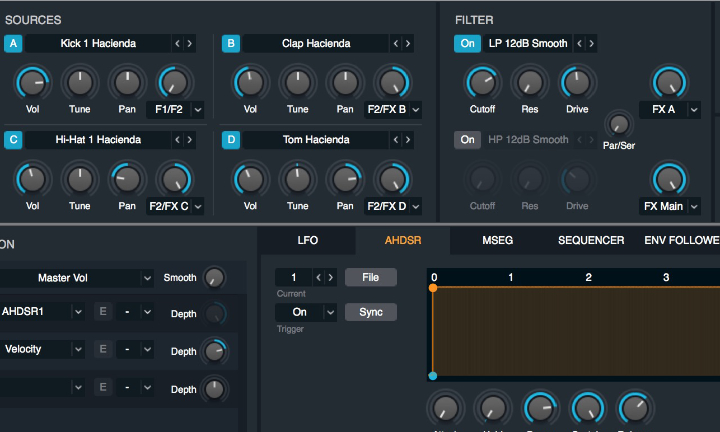This screenshot has width=720, height=432.
Task: Open F2/FX D routing dropdown
Action: [x=393, y=206]
